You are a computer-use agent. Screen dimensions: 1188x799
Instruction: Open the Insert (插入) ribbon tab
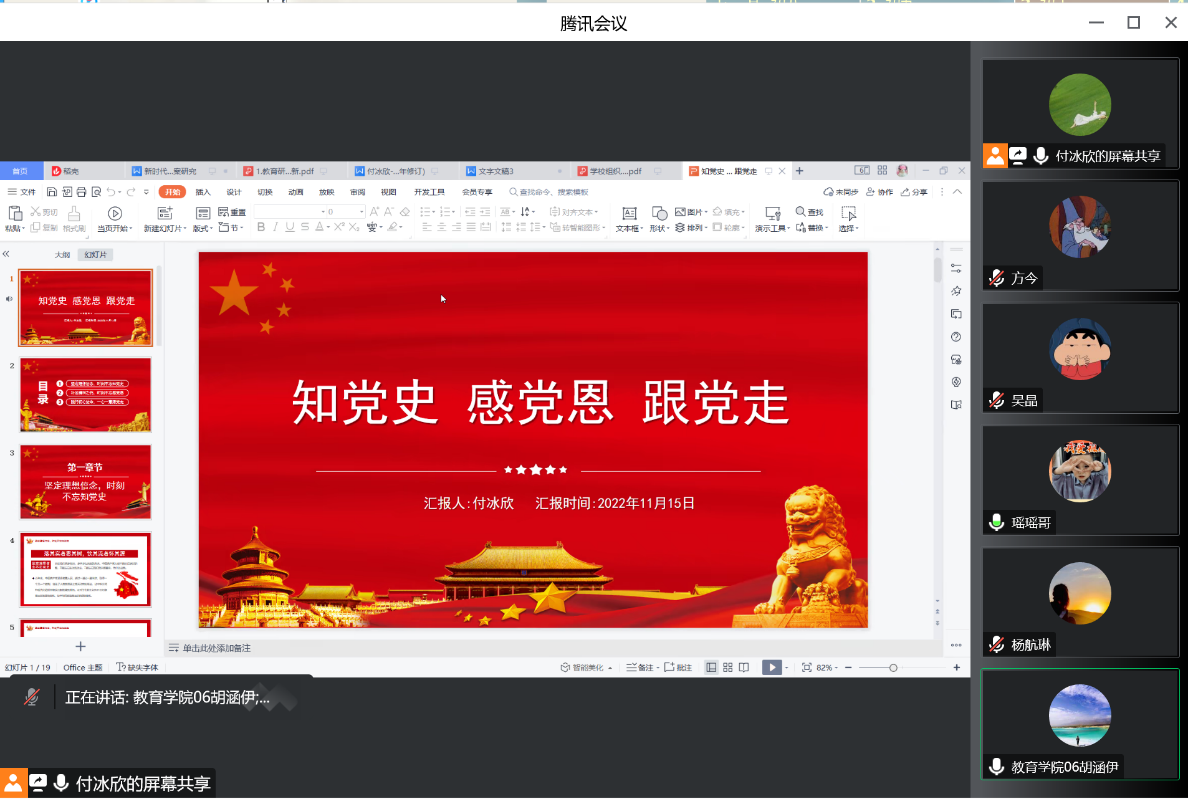[203, 192]
